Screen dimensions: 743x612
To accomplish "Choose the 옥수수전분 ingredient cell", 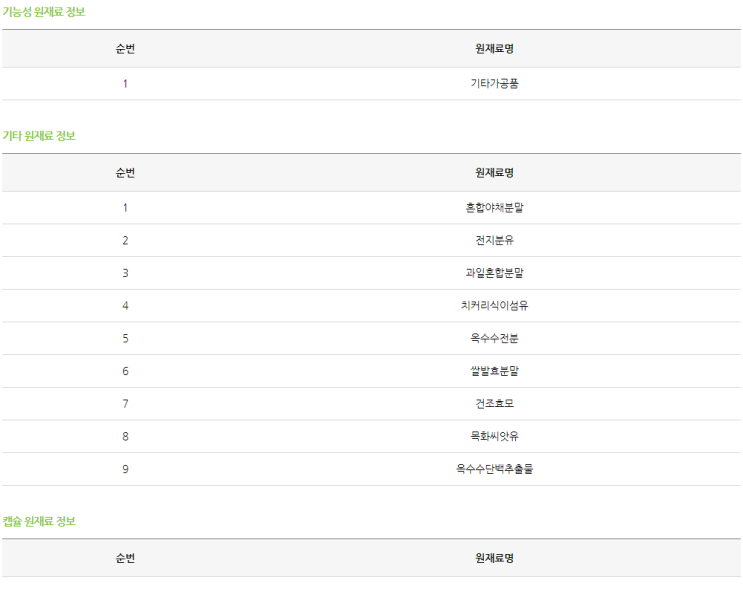I will (494, 339).
